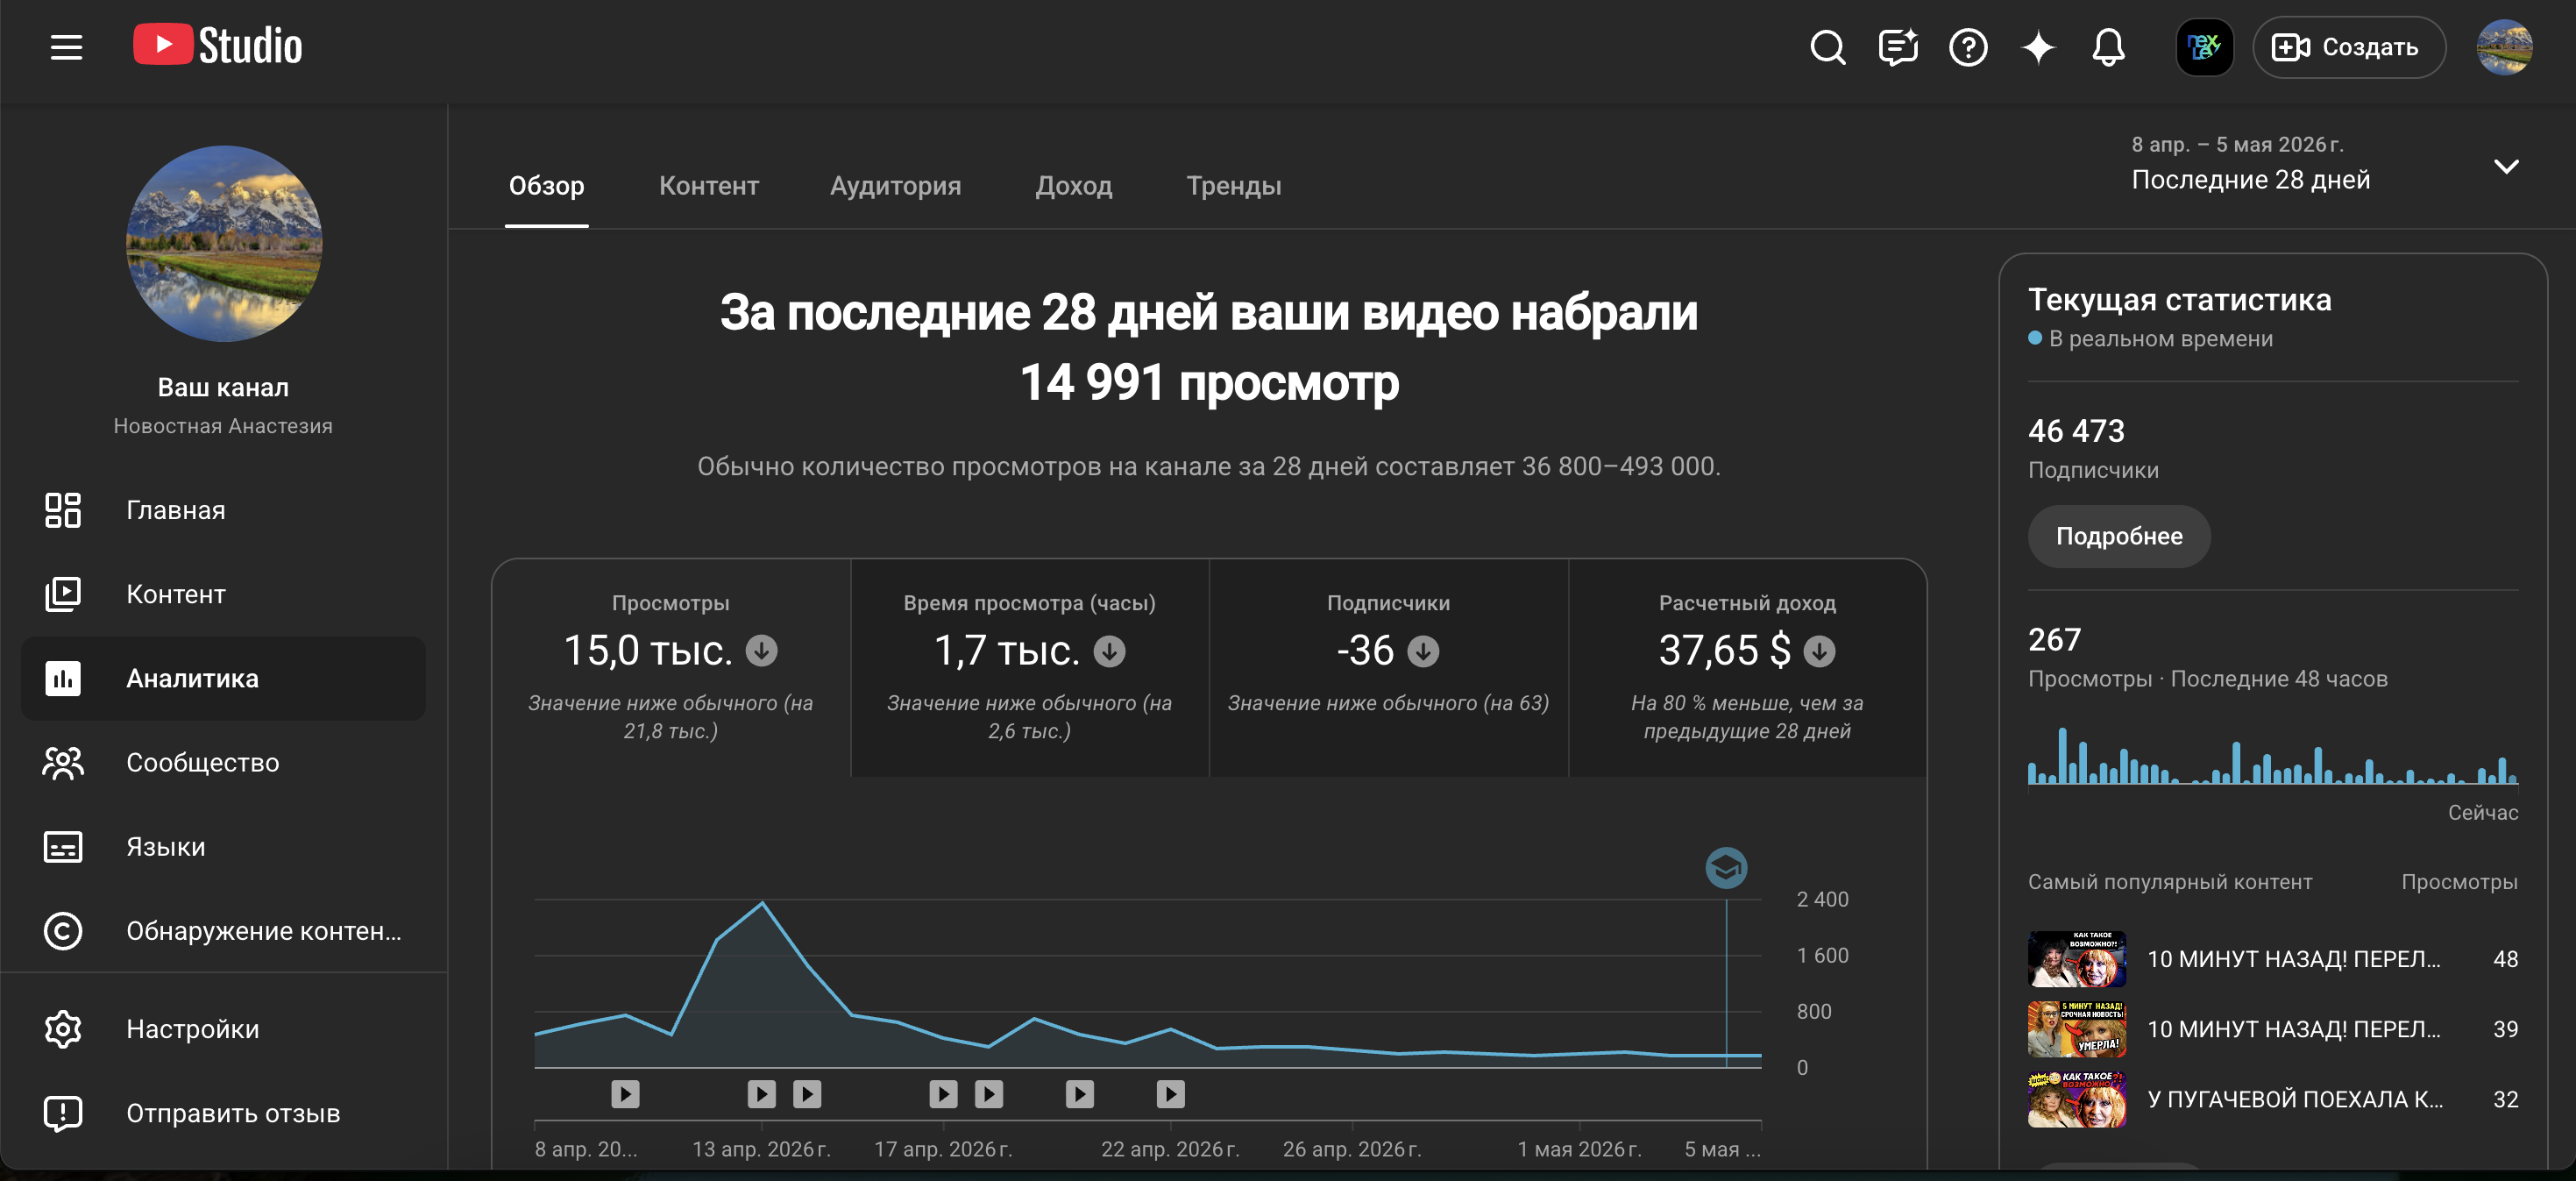Open the account avatar menu
The width and height of the screenshot is (2576, 1181).
click(x=2504, y=47)
